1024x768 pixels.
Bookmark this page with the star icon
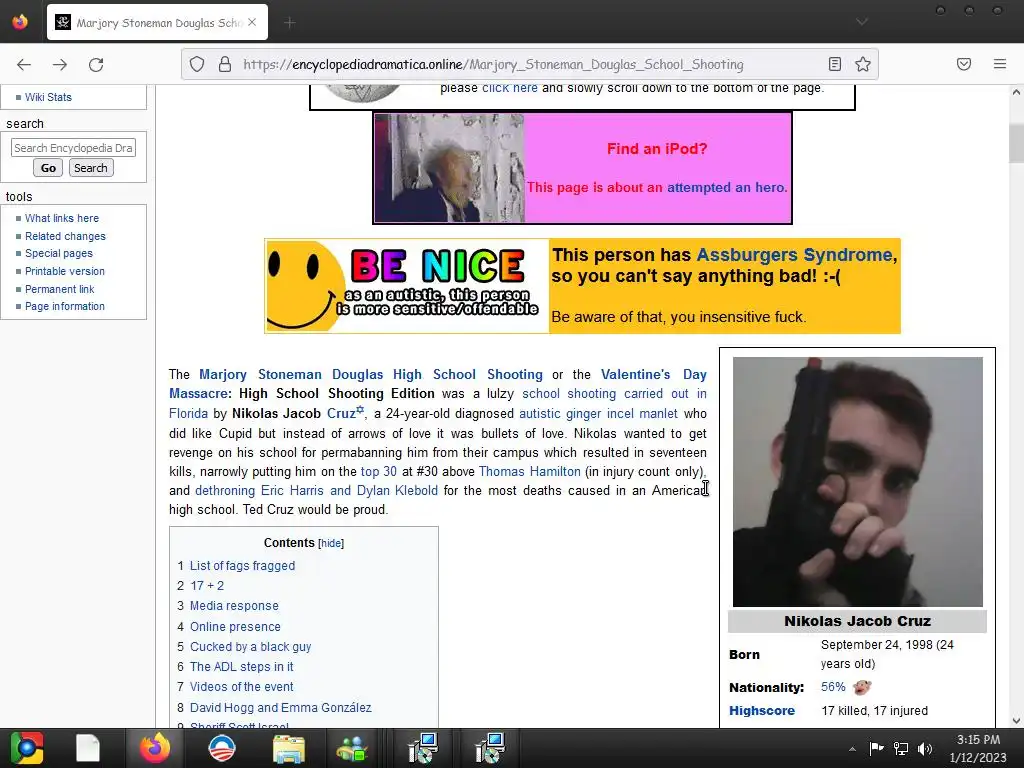point(863,64)
